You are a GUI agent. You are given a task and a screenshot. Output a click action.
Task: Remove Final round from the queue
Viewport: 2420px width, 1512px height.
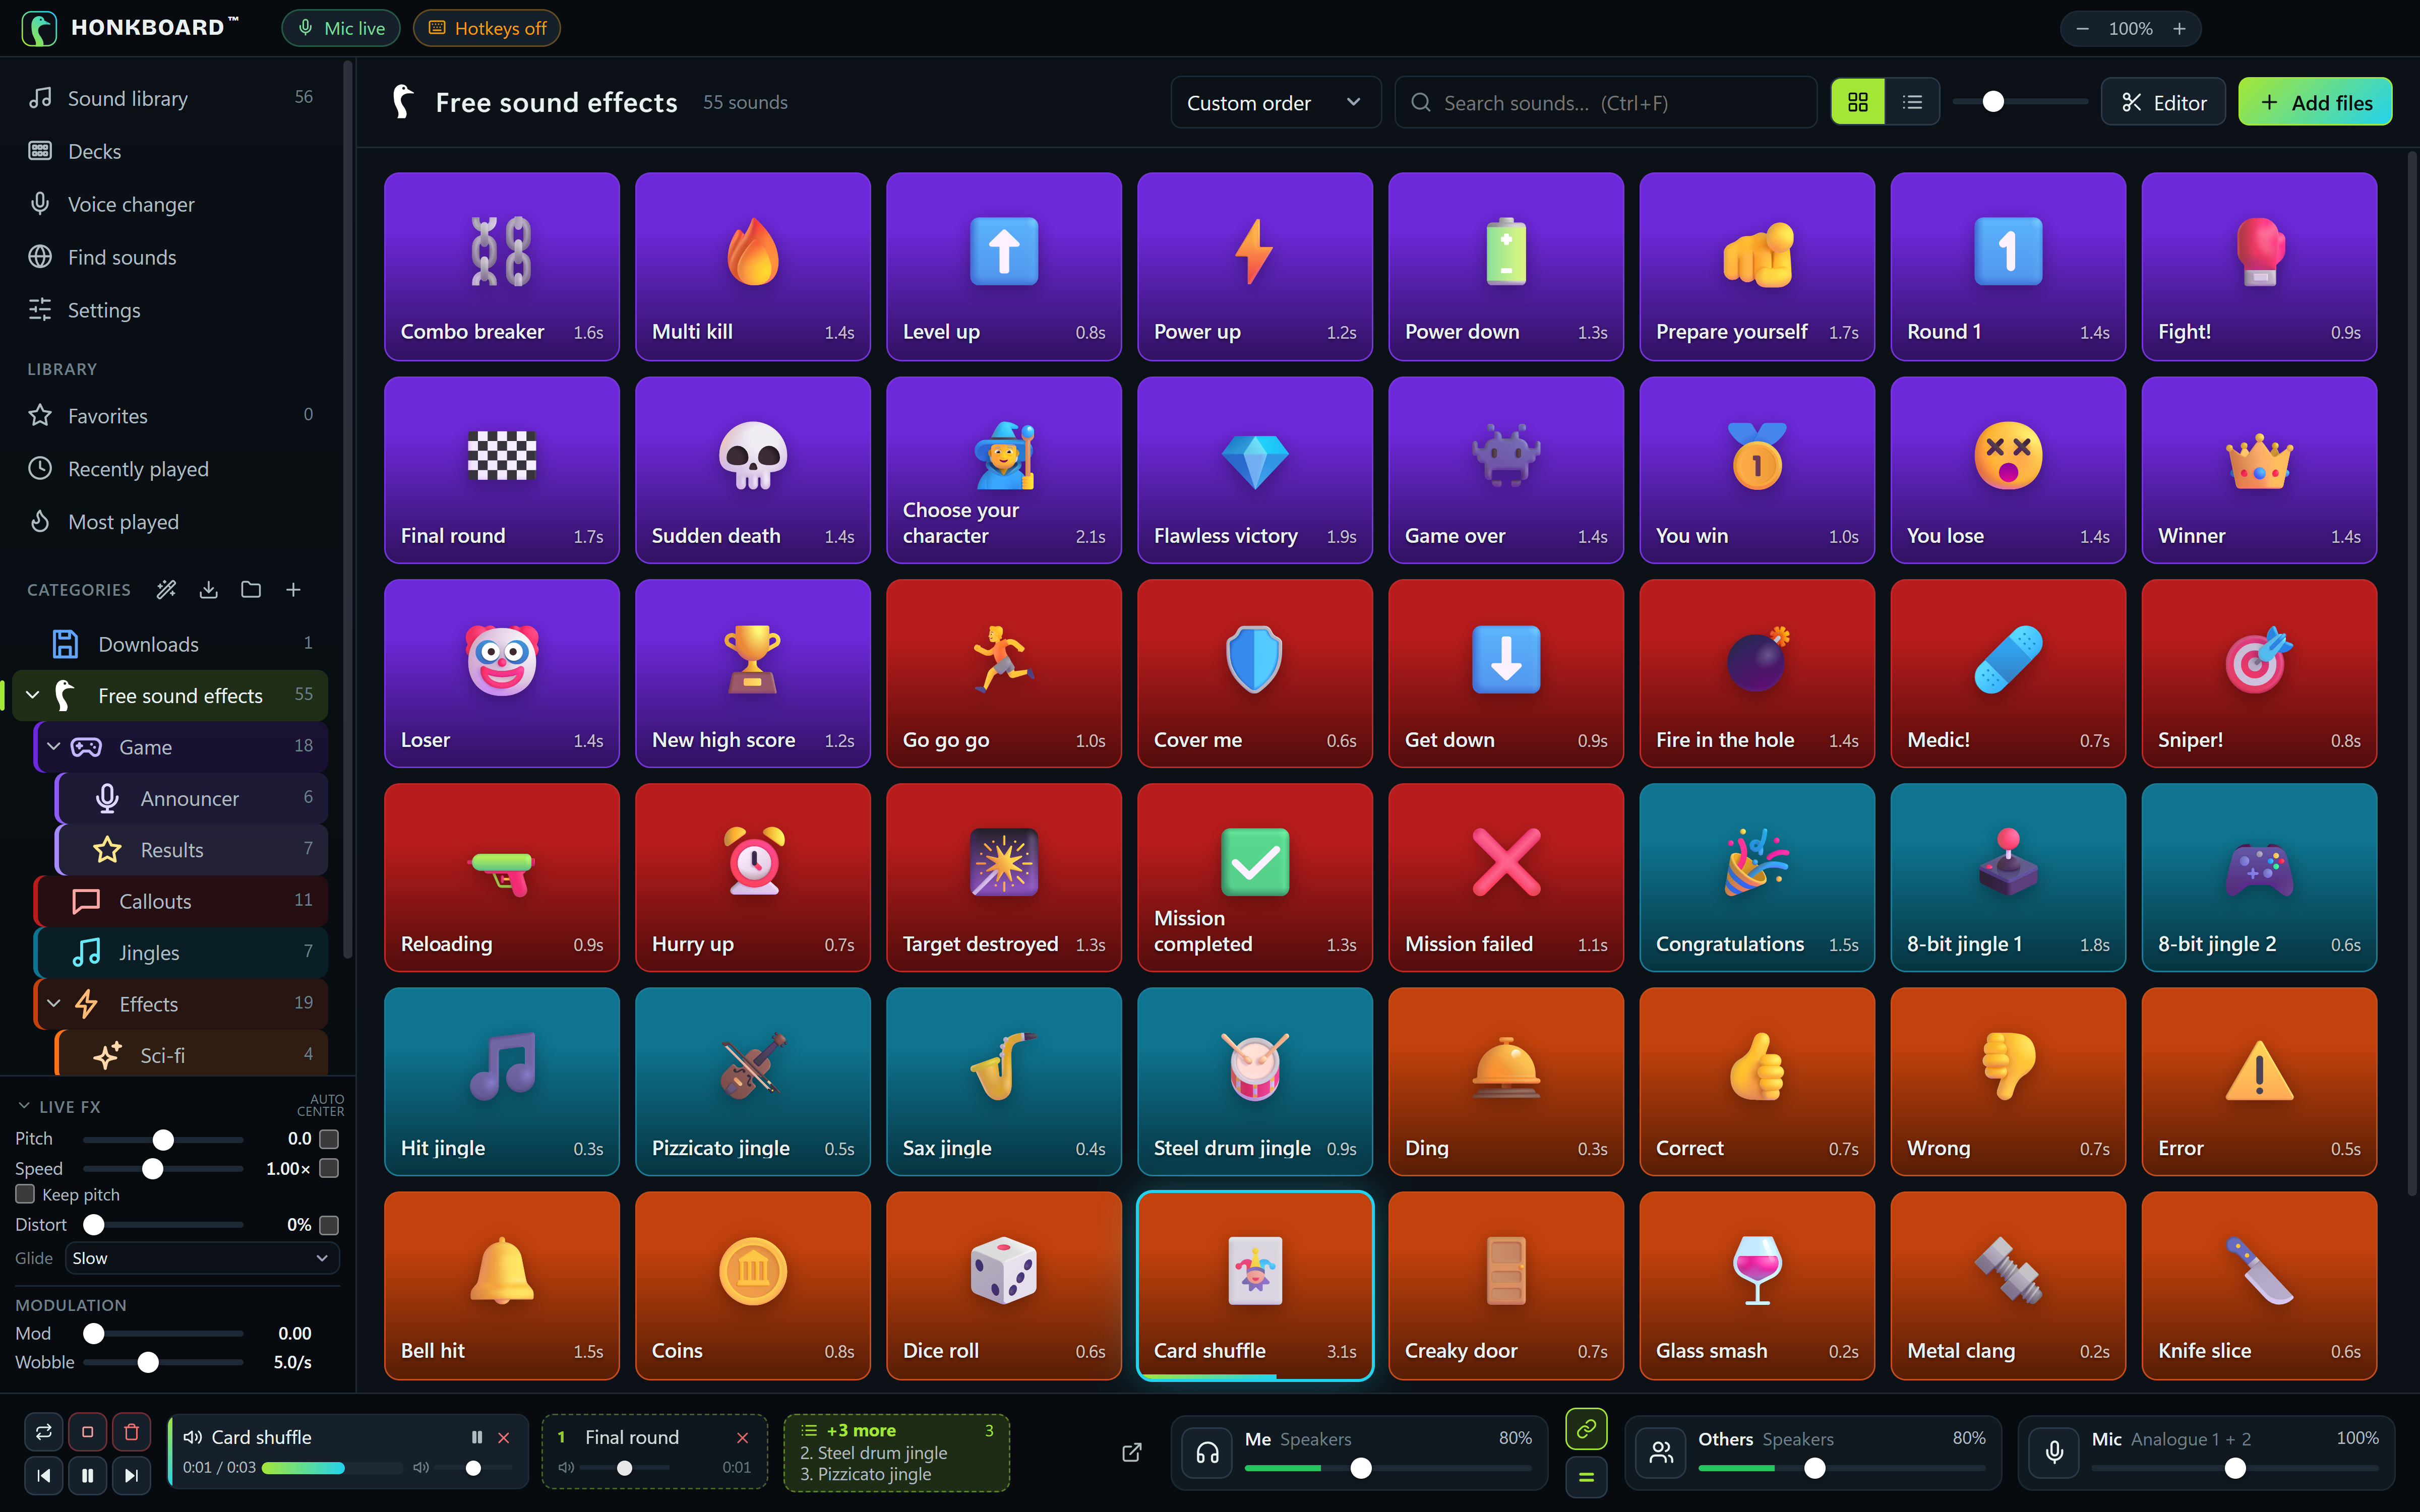click(x=742, y=1438)
